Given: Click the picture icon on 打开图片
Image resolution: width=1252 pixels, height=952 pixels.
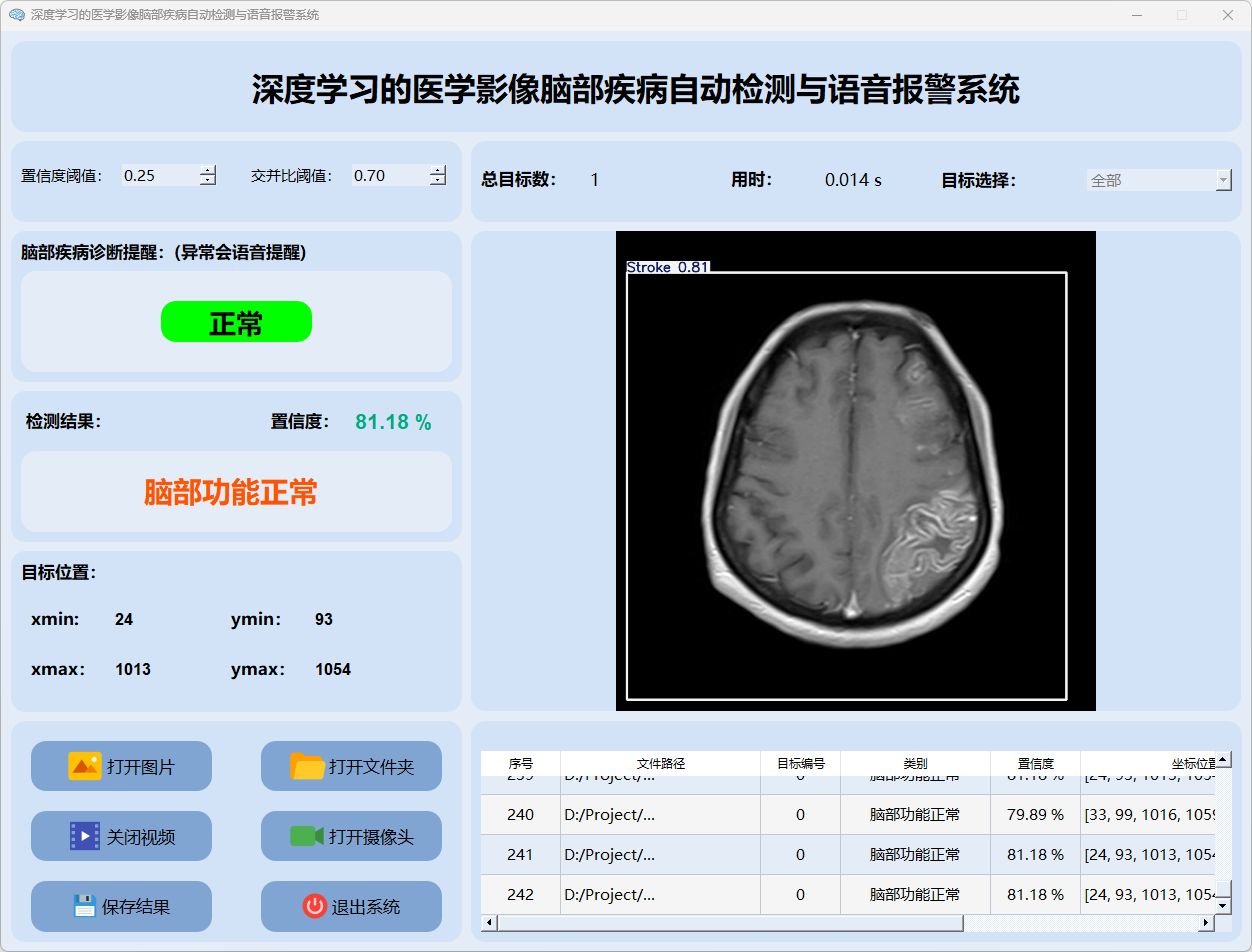Looking at the screenshot, I should coord(84,766).
